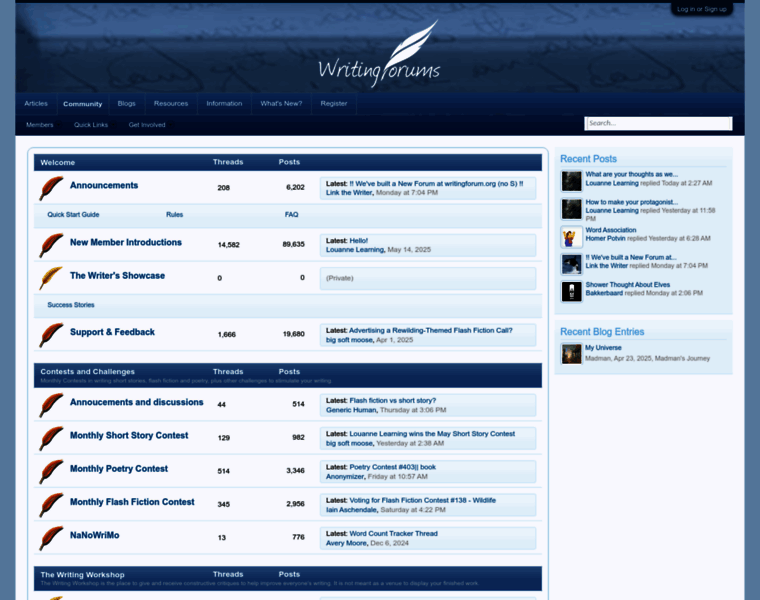Open Homer Potvin avatar next to Word Association
The width and height of the screenshot is (760, 600).
pyautogui.click(x=571, y=237)
